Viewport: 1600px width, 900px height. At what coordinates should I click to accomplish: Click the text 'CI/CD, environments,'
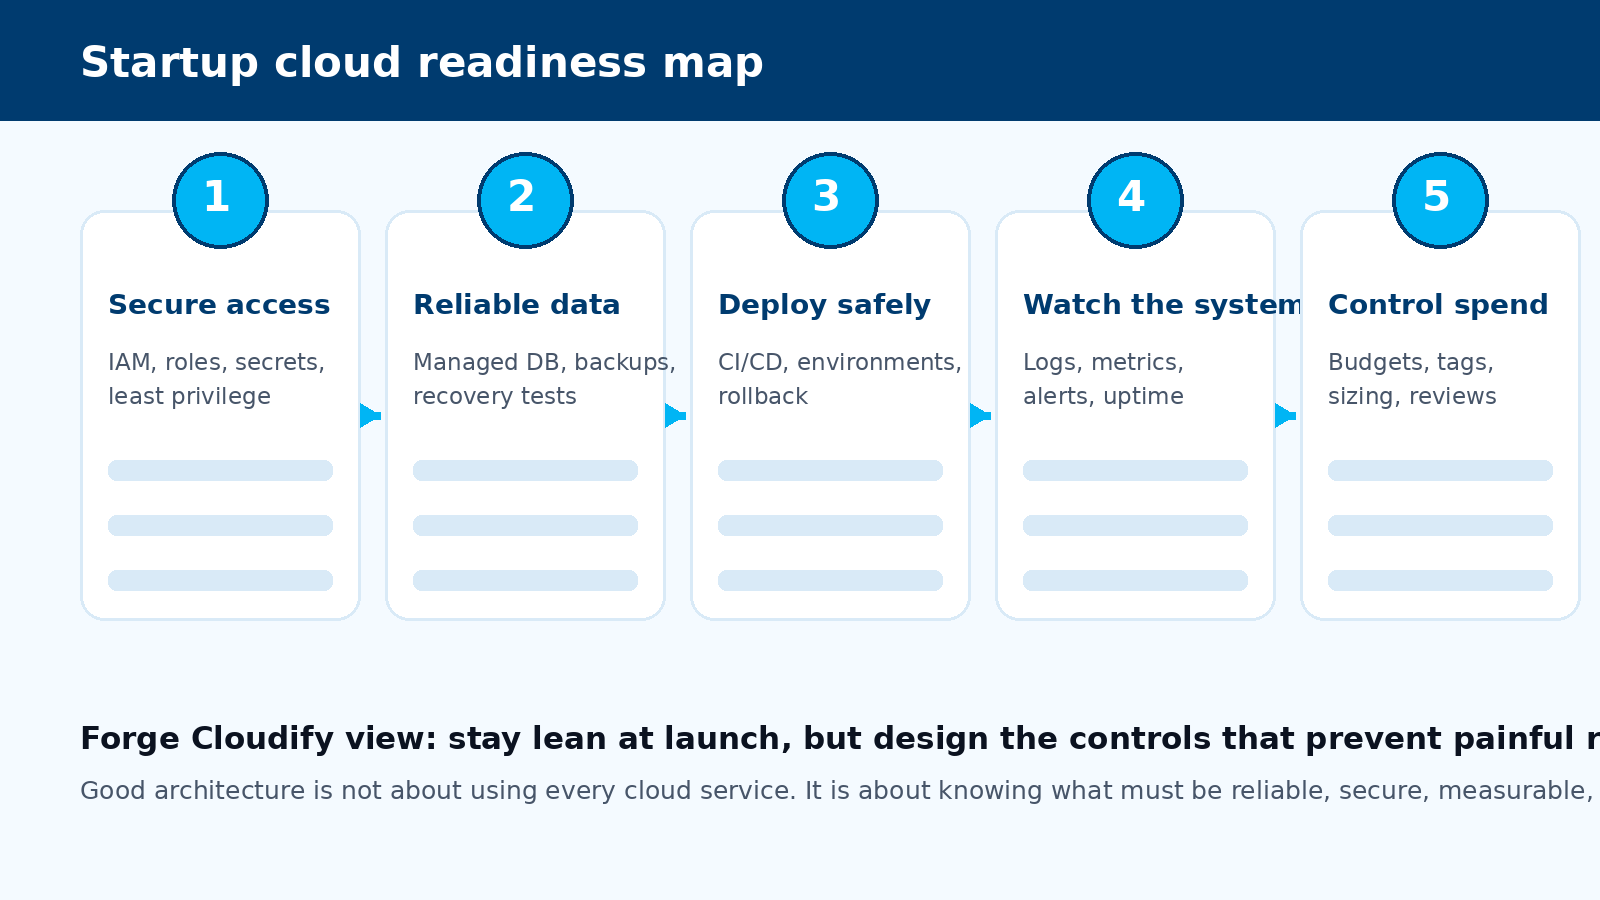840,362
